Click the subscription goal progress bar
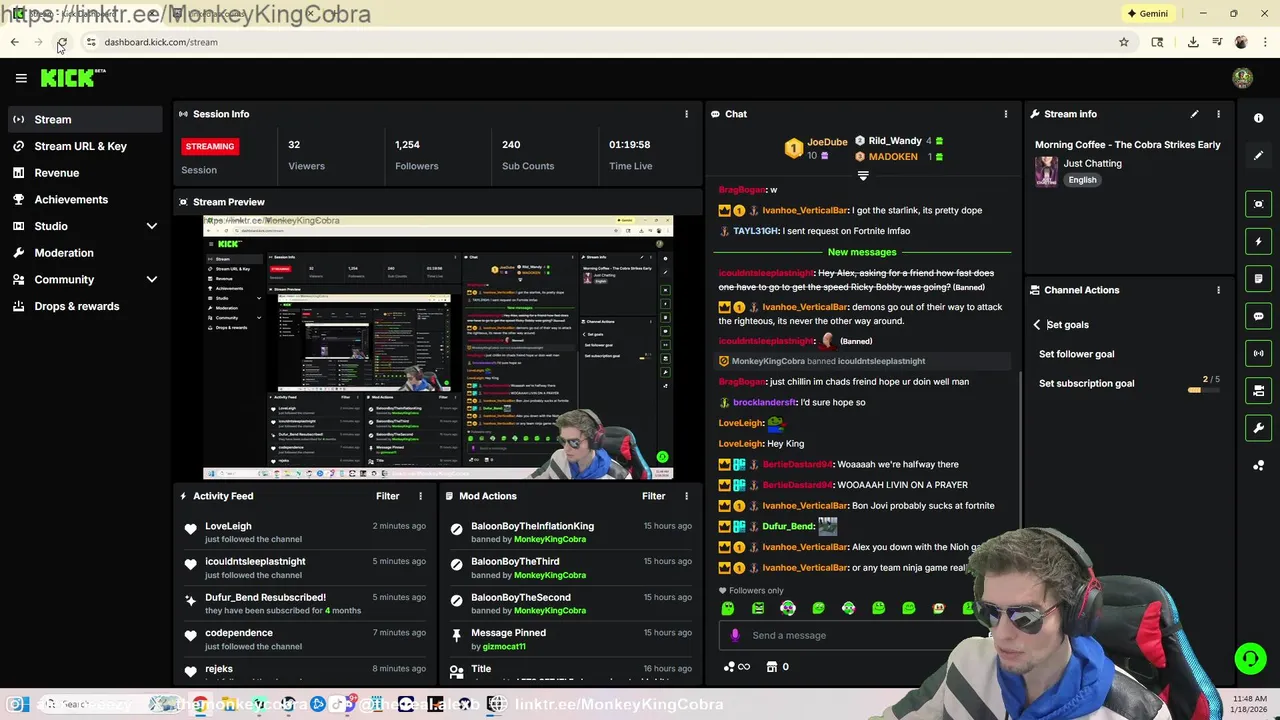1280x720 pixels. coord(1203,390)
